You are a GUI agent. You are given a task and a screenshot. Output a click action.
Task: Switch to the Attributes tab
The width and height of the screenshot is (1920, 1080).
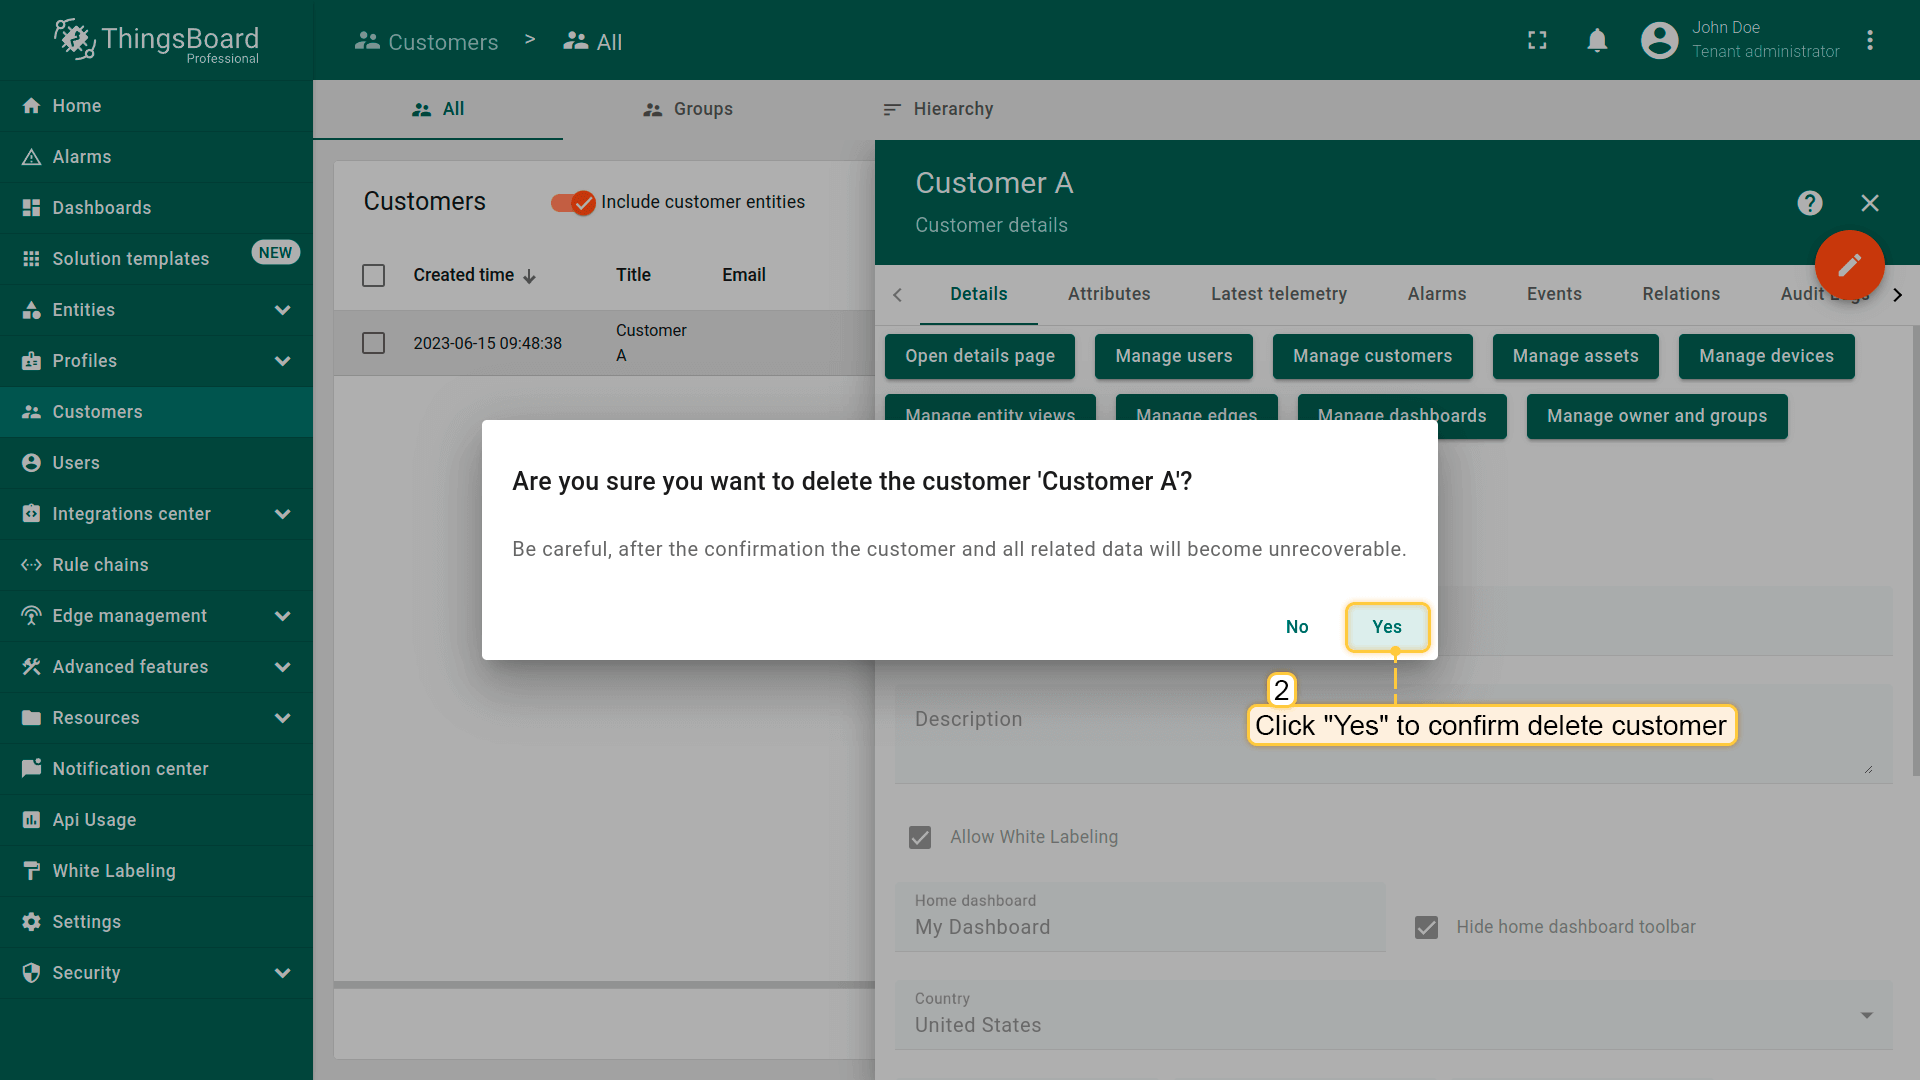(1108, 294)
